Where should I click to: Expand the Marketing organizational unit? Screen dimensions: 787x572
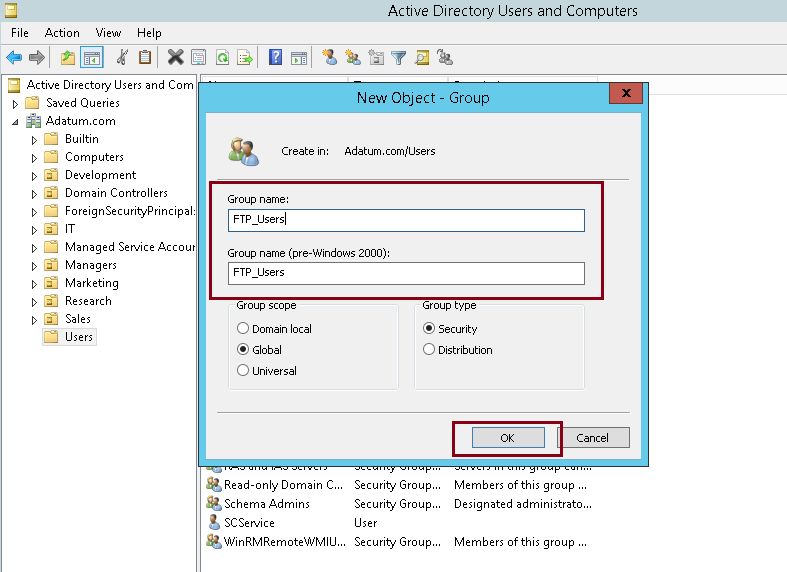click(x=34, y=284)
